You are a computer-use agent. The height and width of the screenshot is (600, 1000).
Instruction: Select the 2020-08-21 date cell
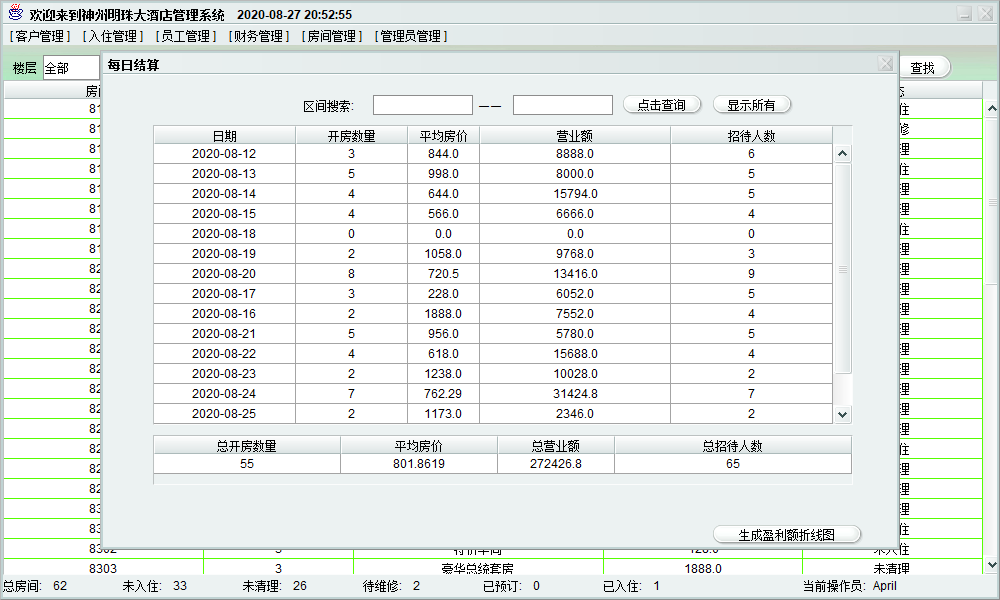coord(224,333)
